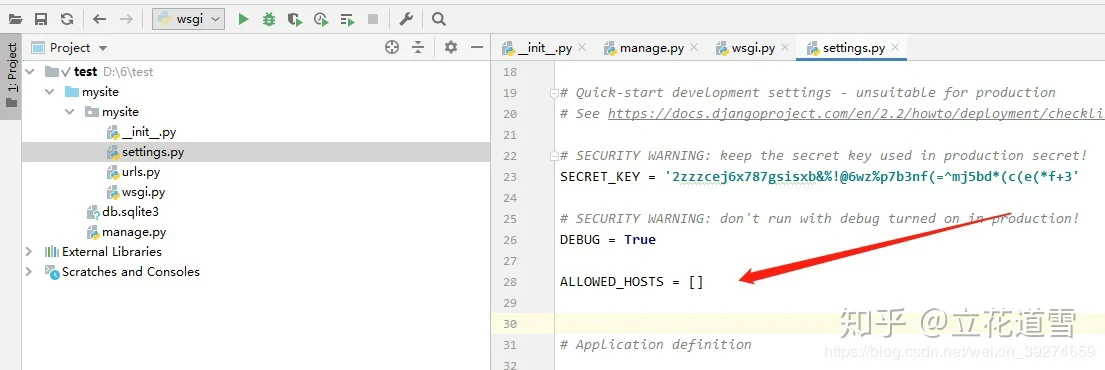Hide the Project tool window
The image size is (1105, 370).
tap(477, 47)
